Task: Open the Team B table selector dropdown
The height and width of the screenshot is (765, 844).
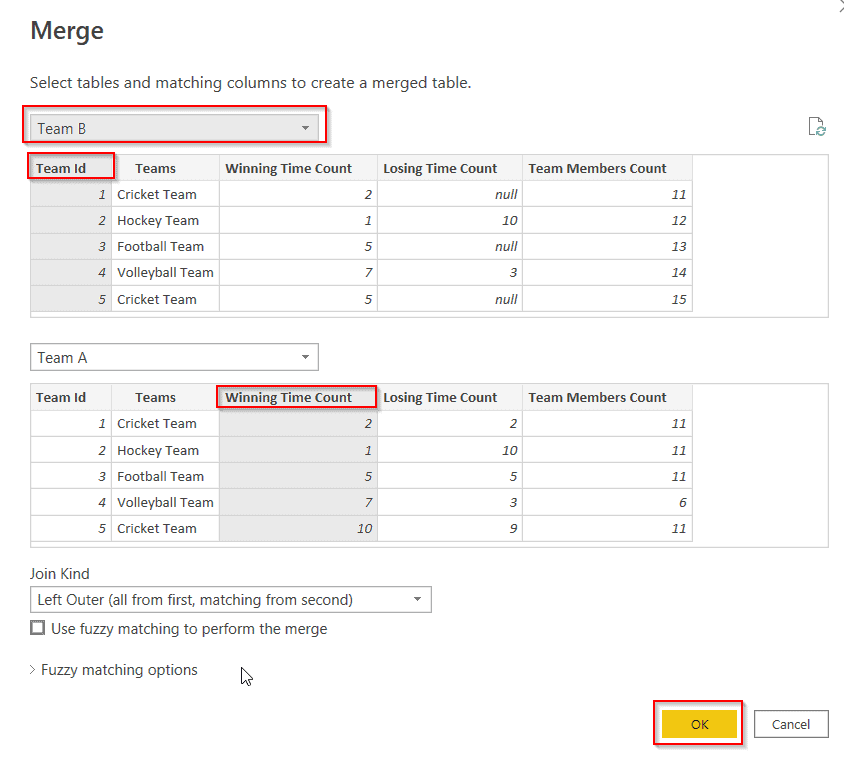Action: tap(305, 127)
